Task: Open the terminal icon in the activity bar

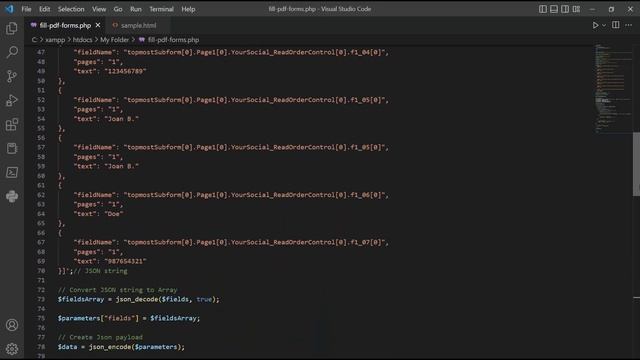Action: (x=12, y=172)
